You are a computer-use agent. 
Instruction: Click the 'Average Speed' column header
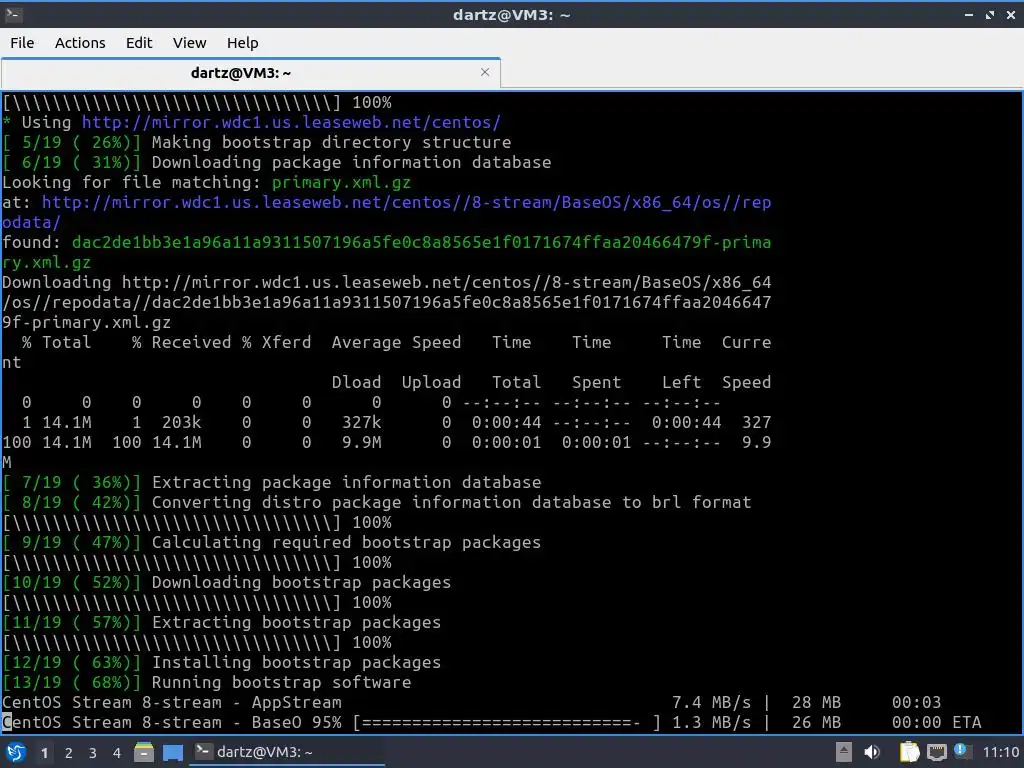point(396,342)
